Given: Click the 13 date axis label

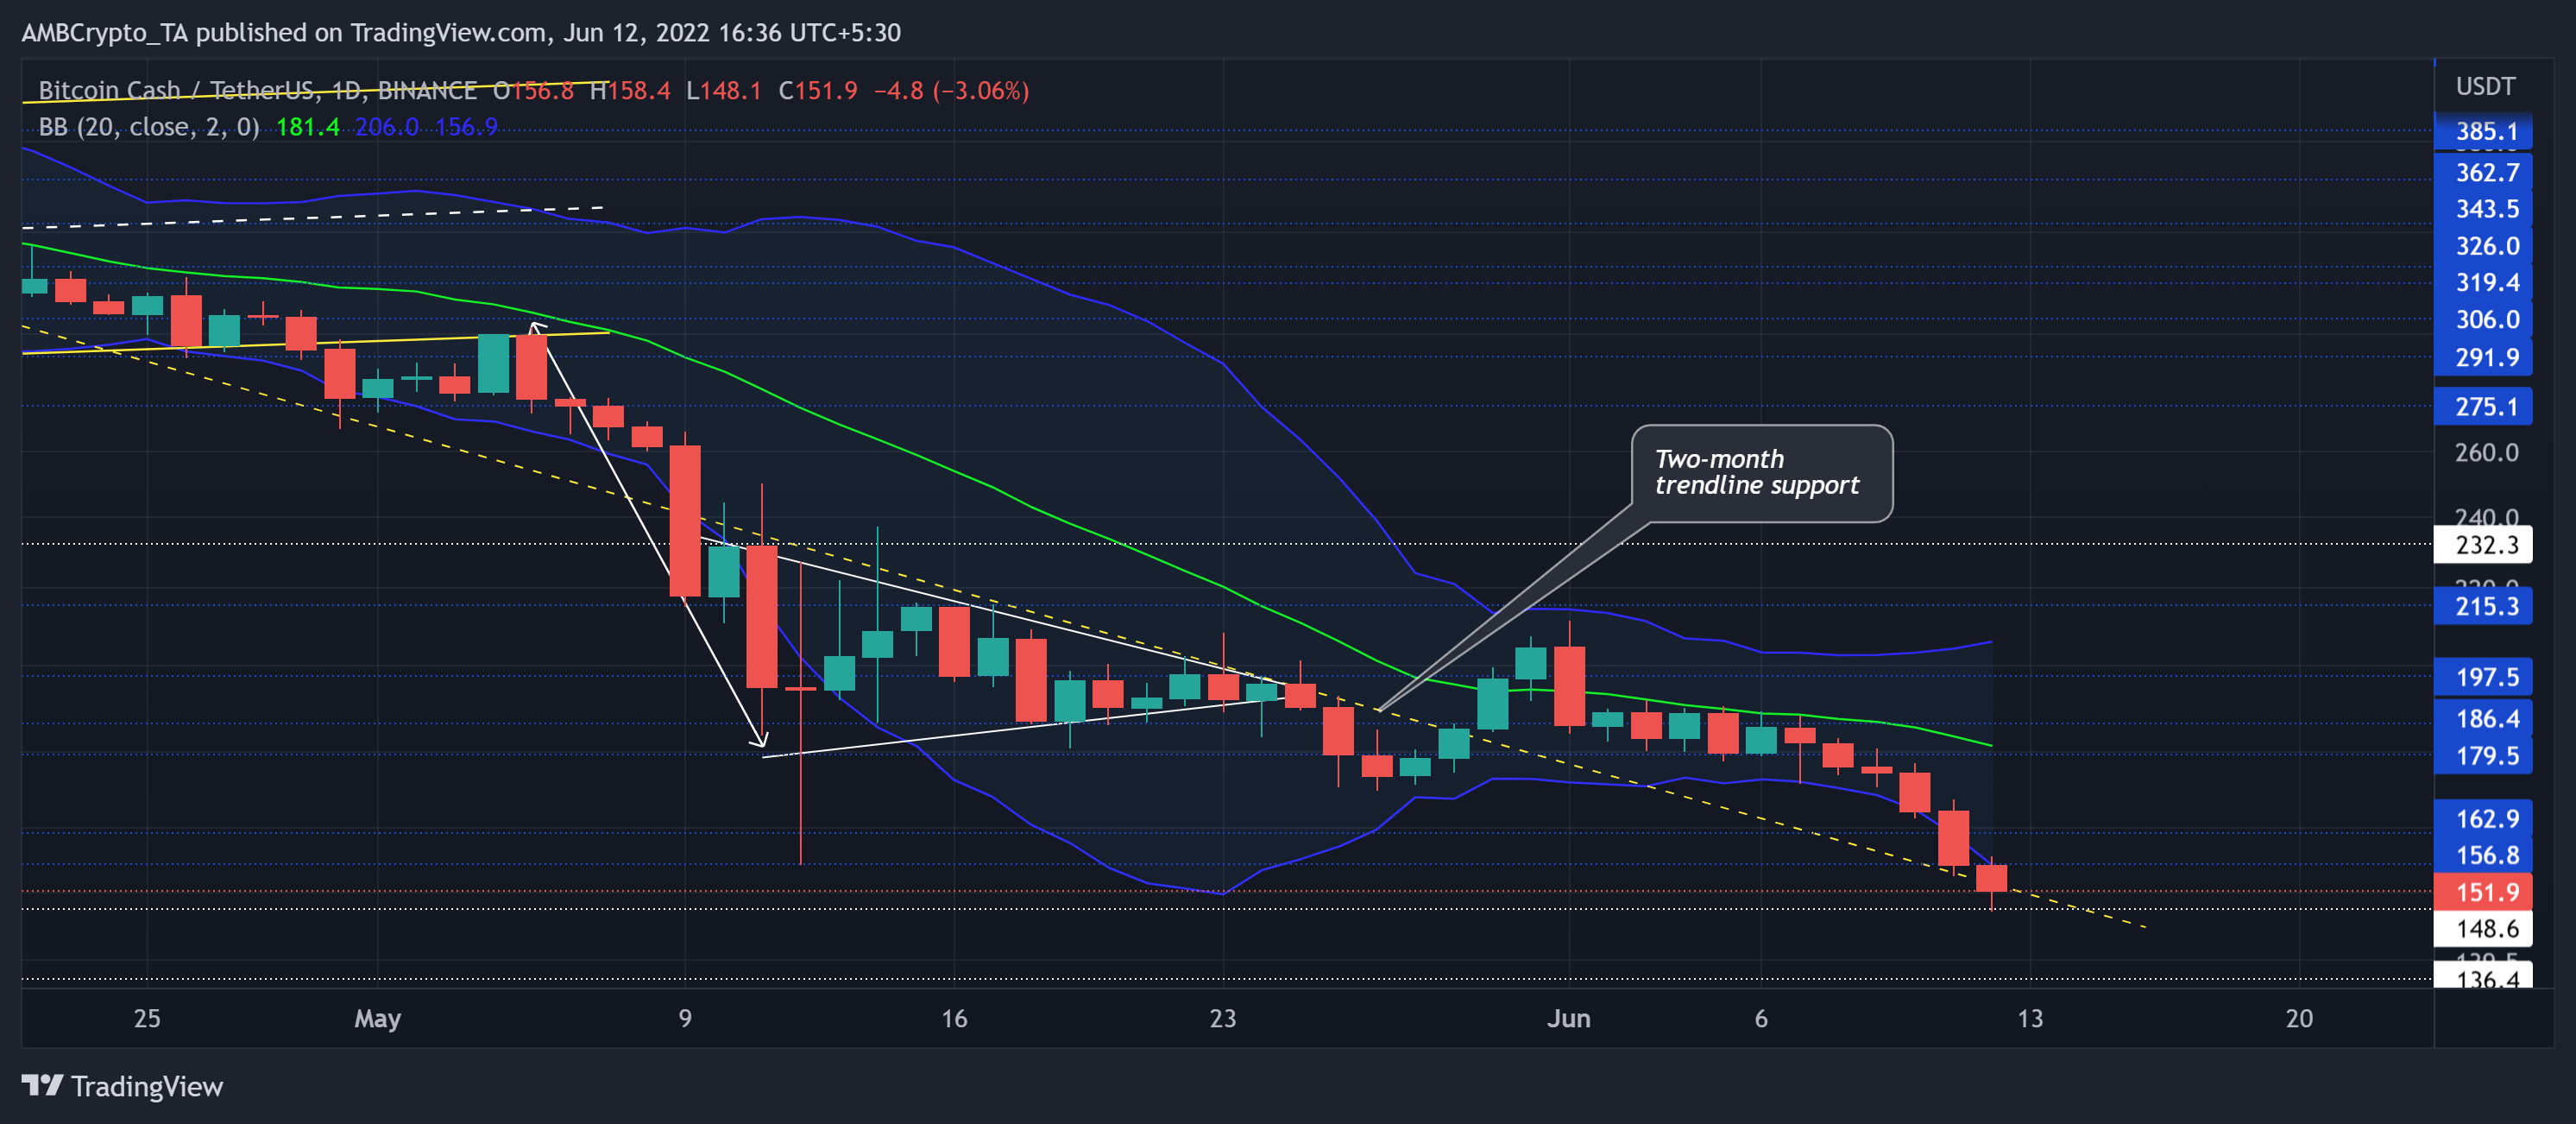Looking at the screenshot, I should pos(2030,1018).
